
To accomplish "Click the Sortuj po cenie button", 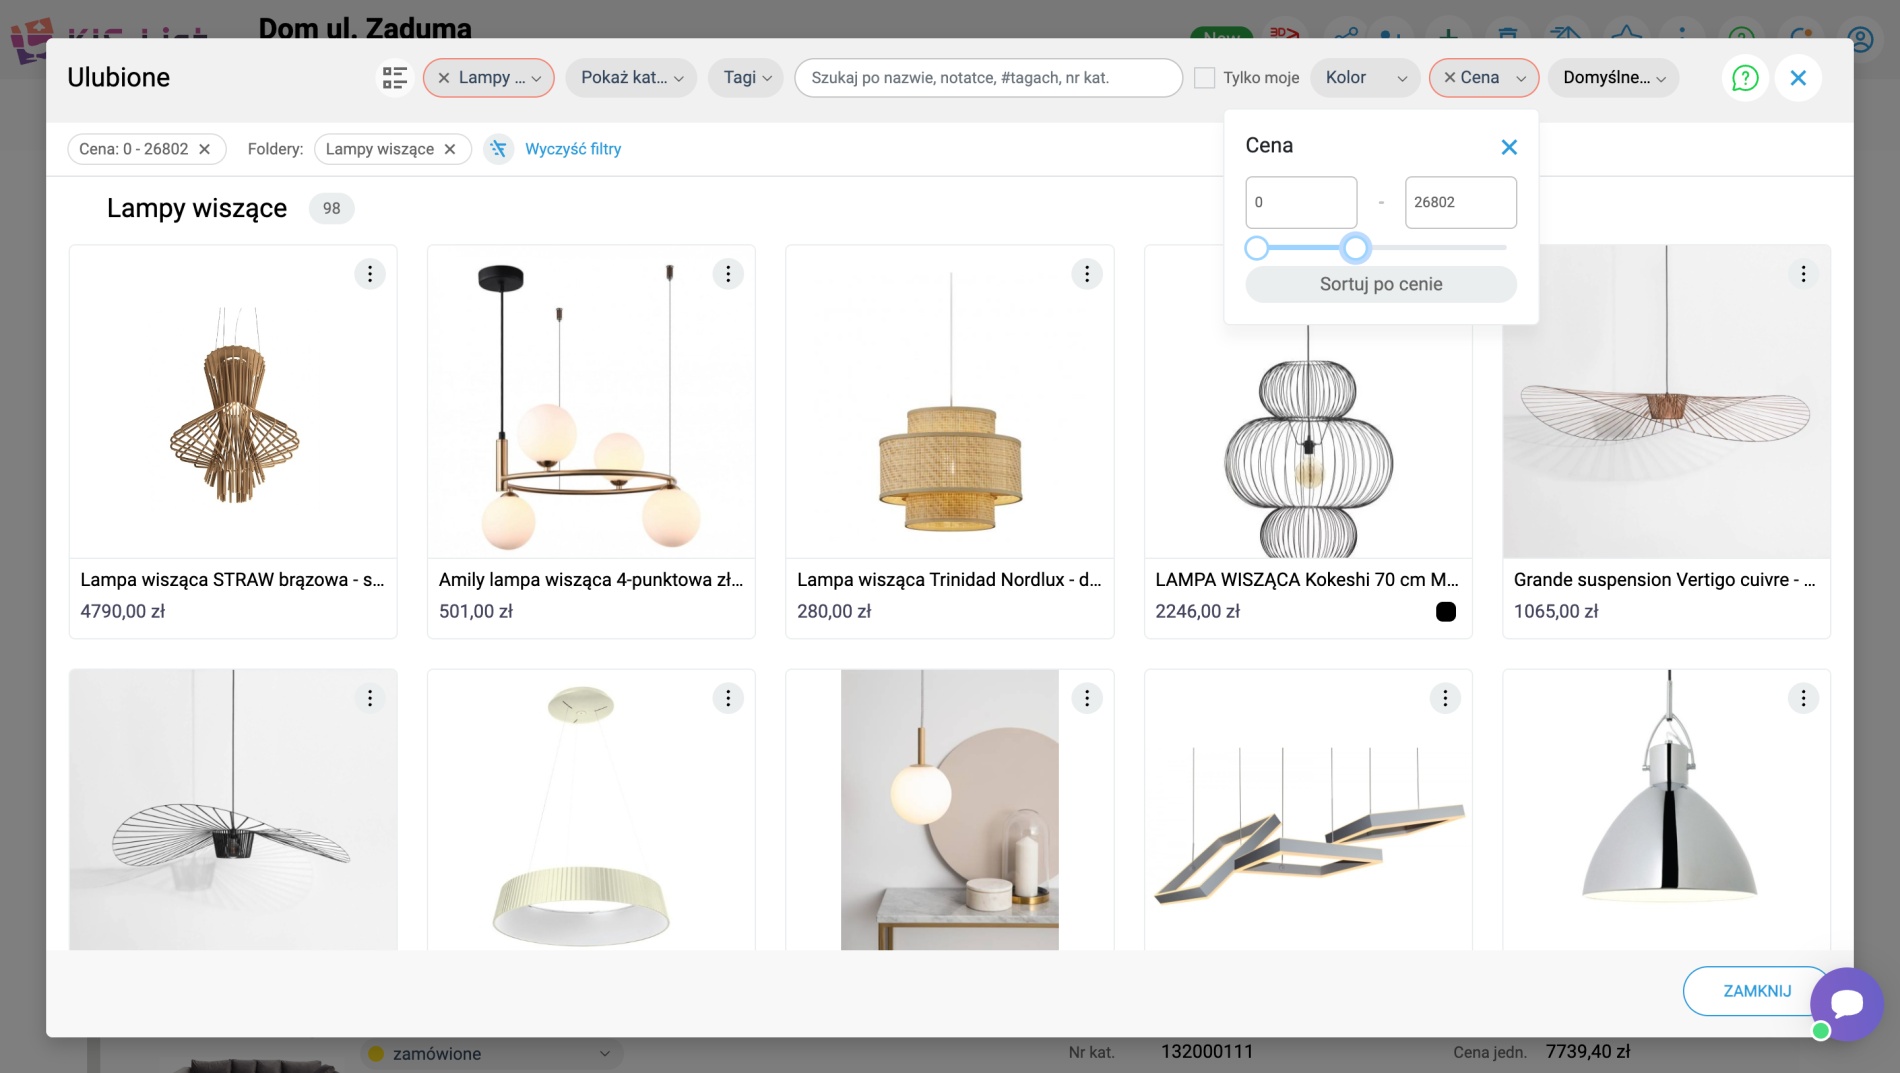I will click(1380, 284).
